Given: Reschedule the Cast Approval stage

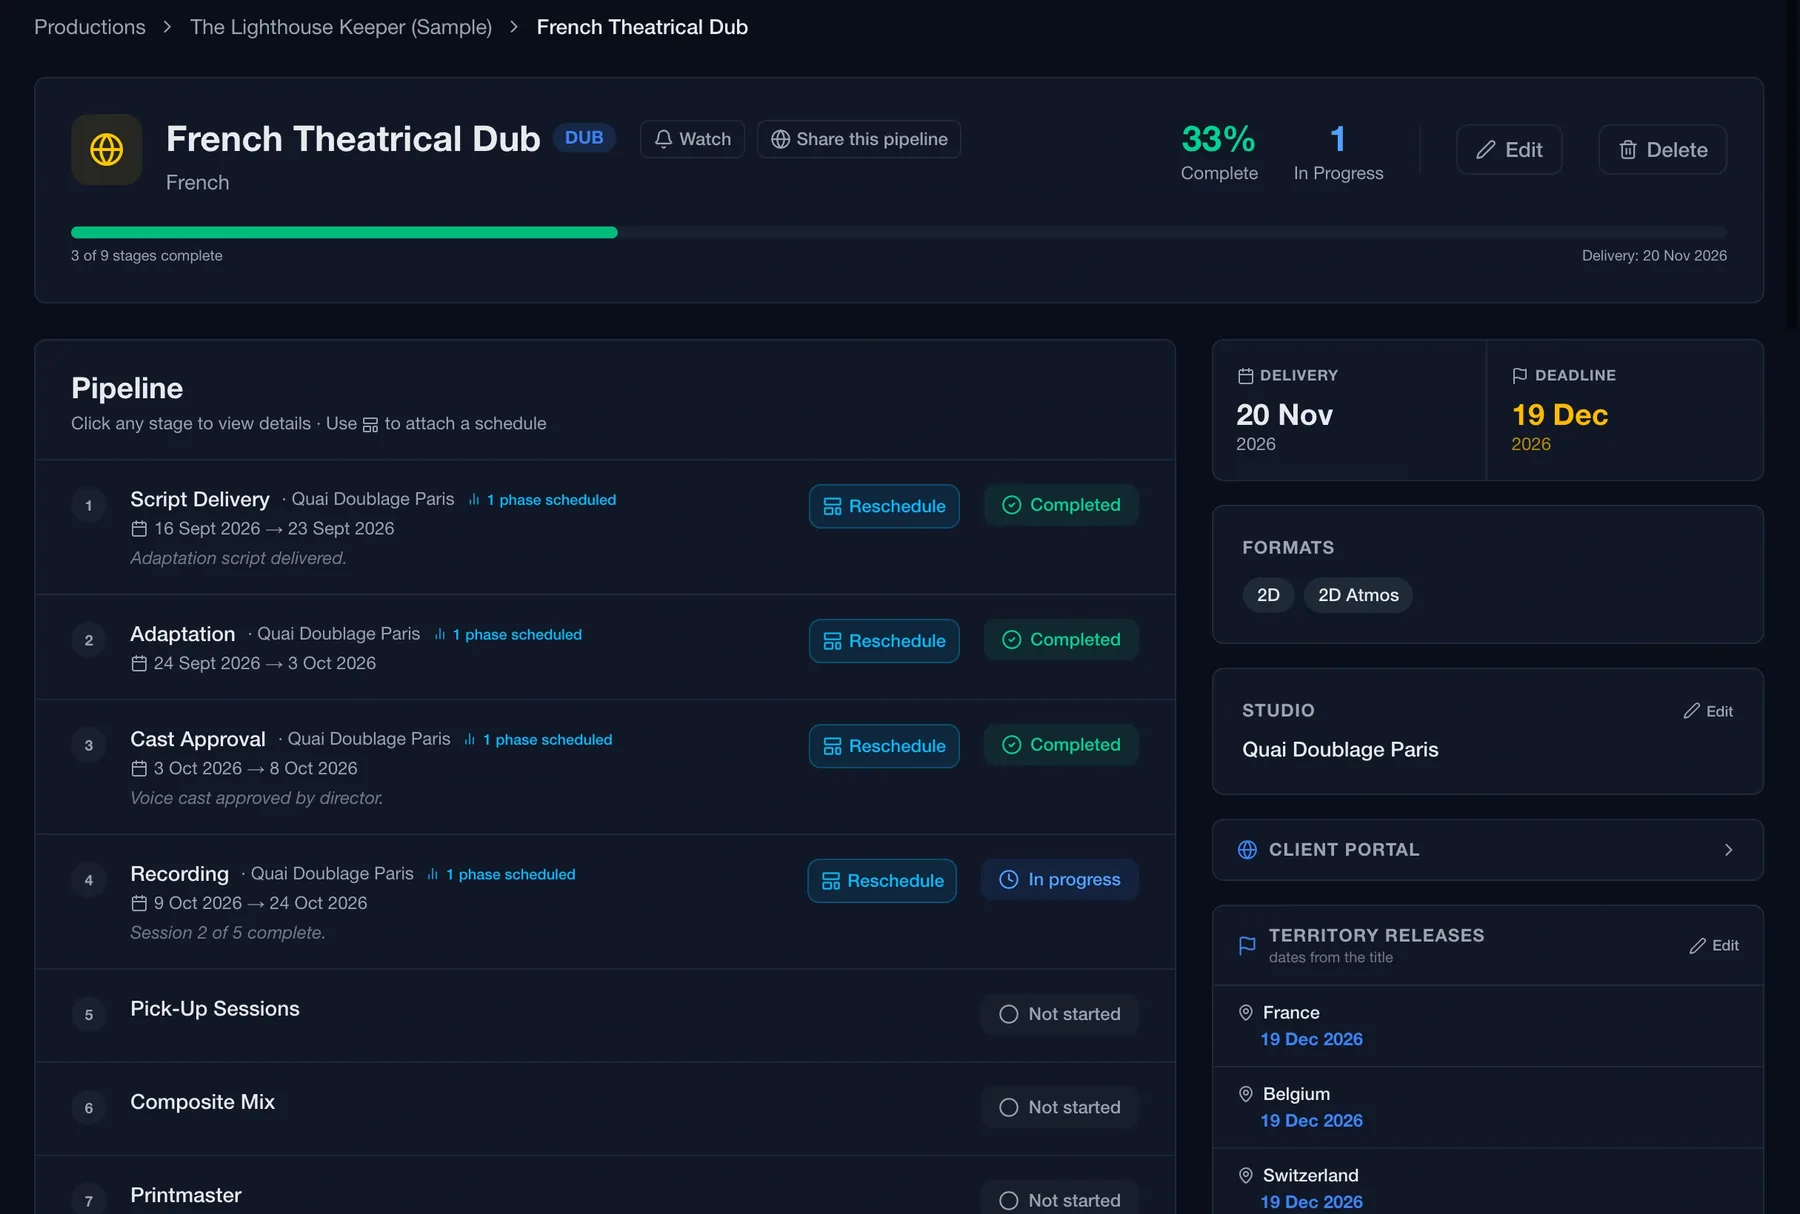Looking at the screenshot, I should click(x=884, y=746).
